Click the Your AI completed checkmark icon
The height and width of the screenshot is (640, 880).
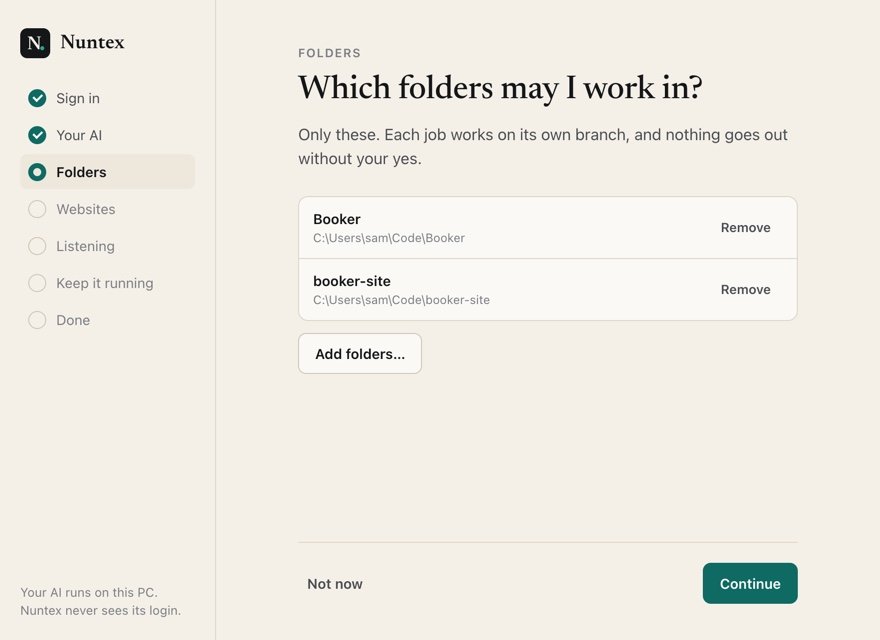[37, 135]
